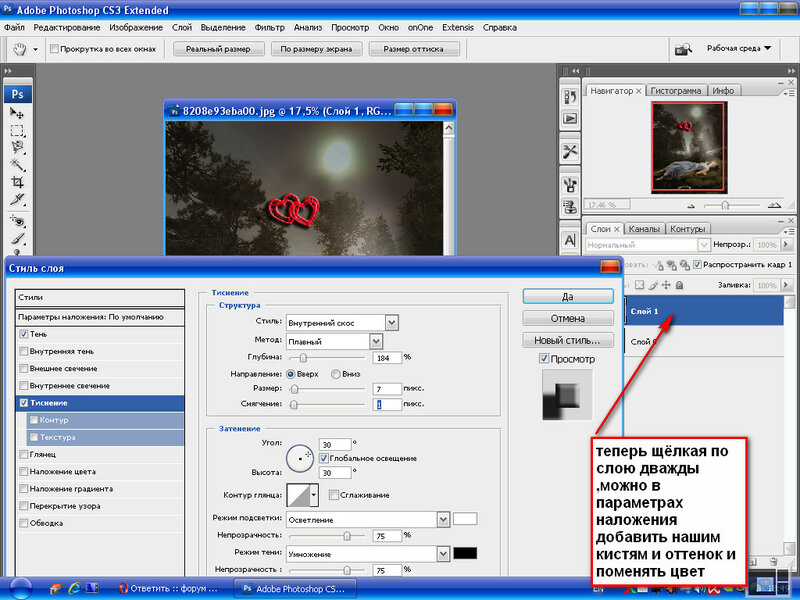
Task: Select the Magic Wand tool
Action: 17,164
